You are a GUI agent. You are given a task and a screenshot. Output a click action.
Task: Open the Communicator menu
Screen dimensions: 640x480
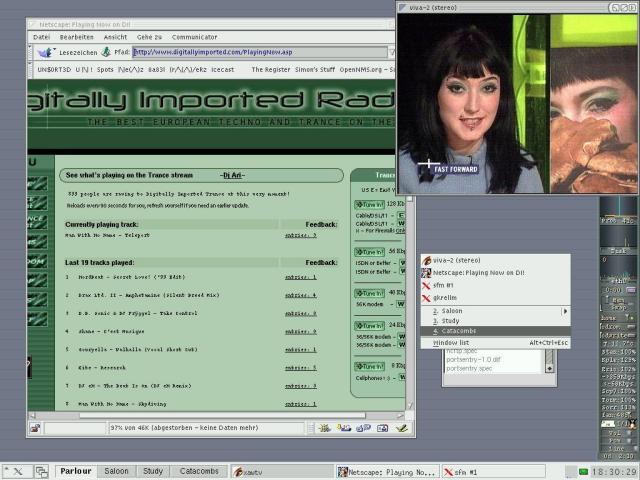[x=195, y=37]
